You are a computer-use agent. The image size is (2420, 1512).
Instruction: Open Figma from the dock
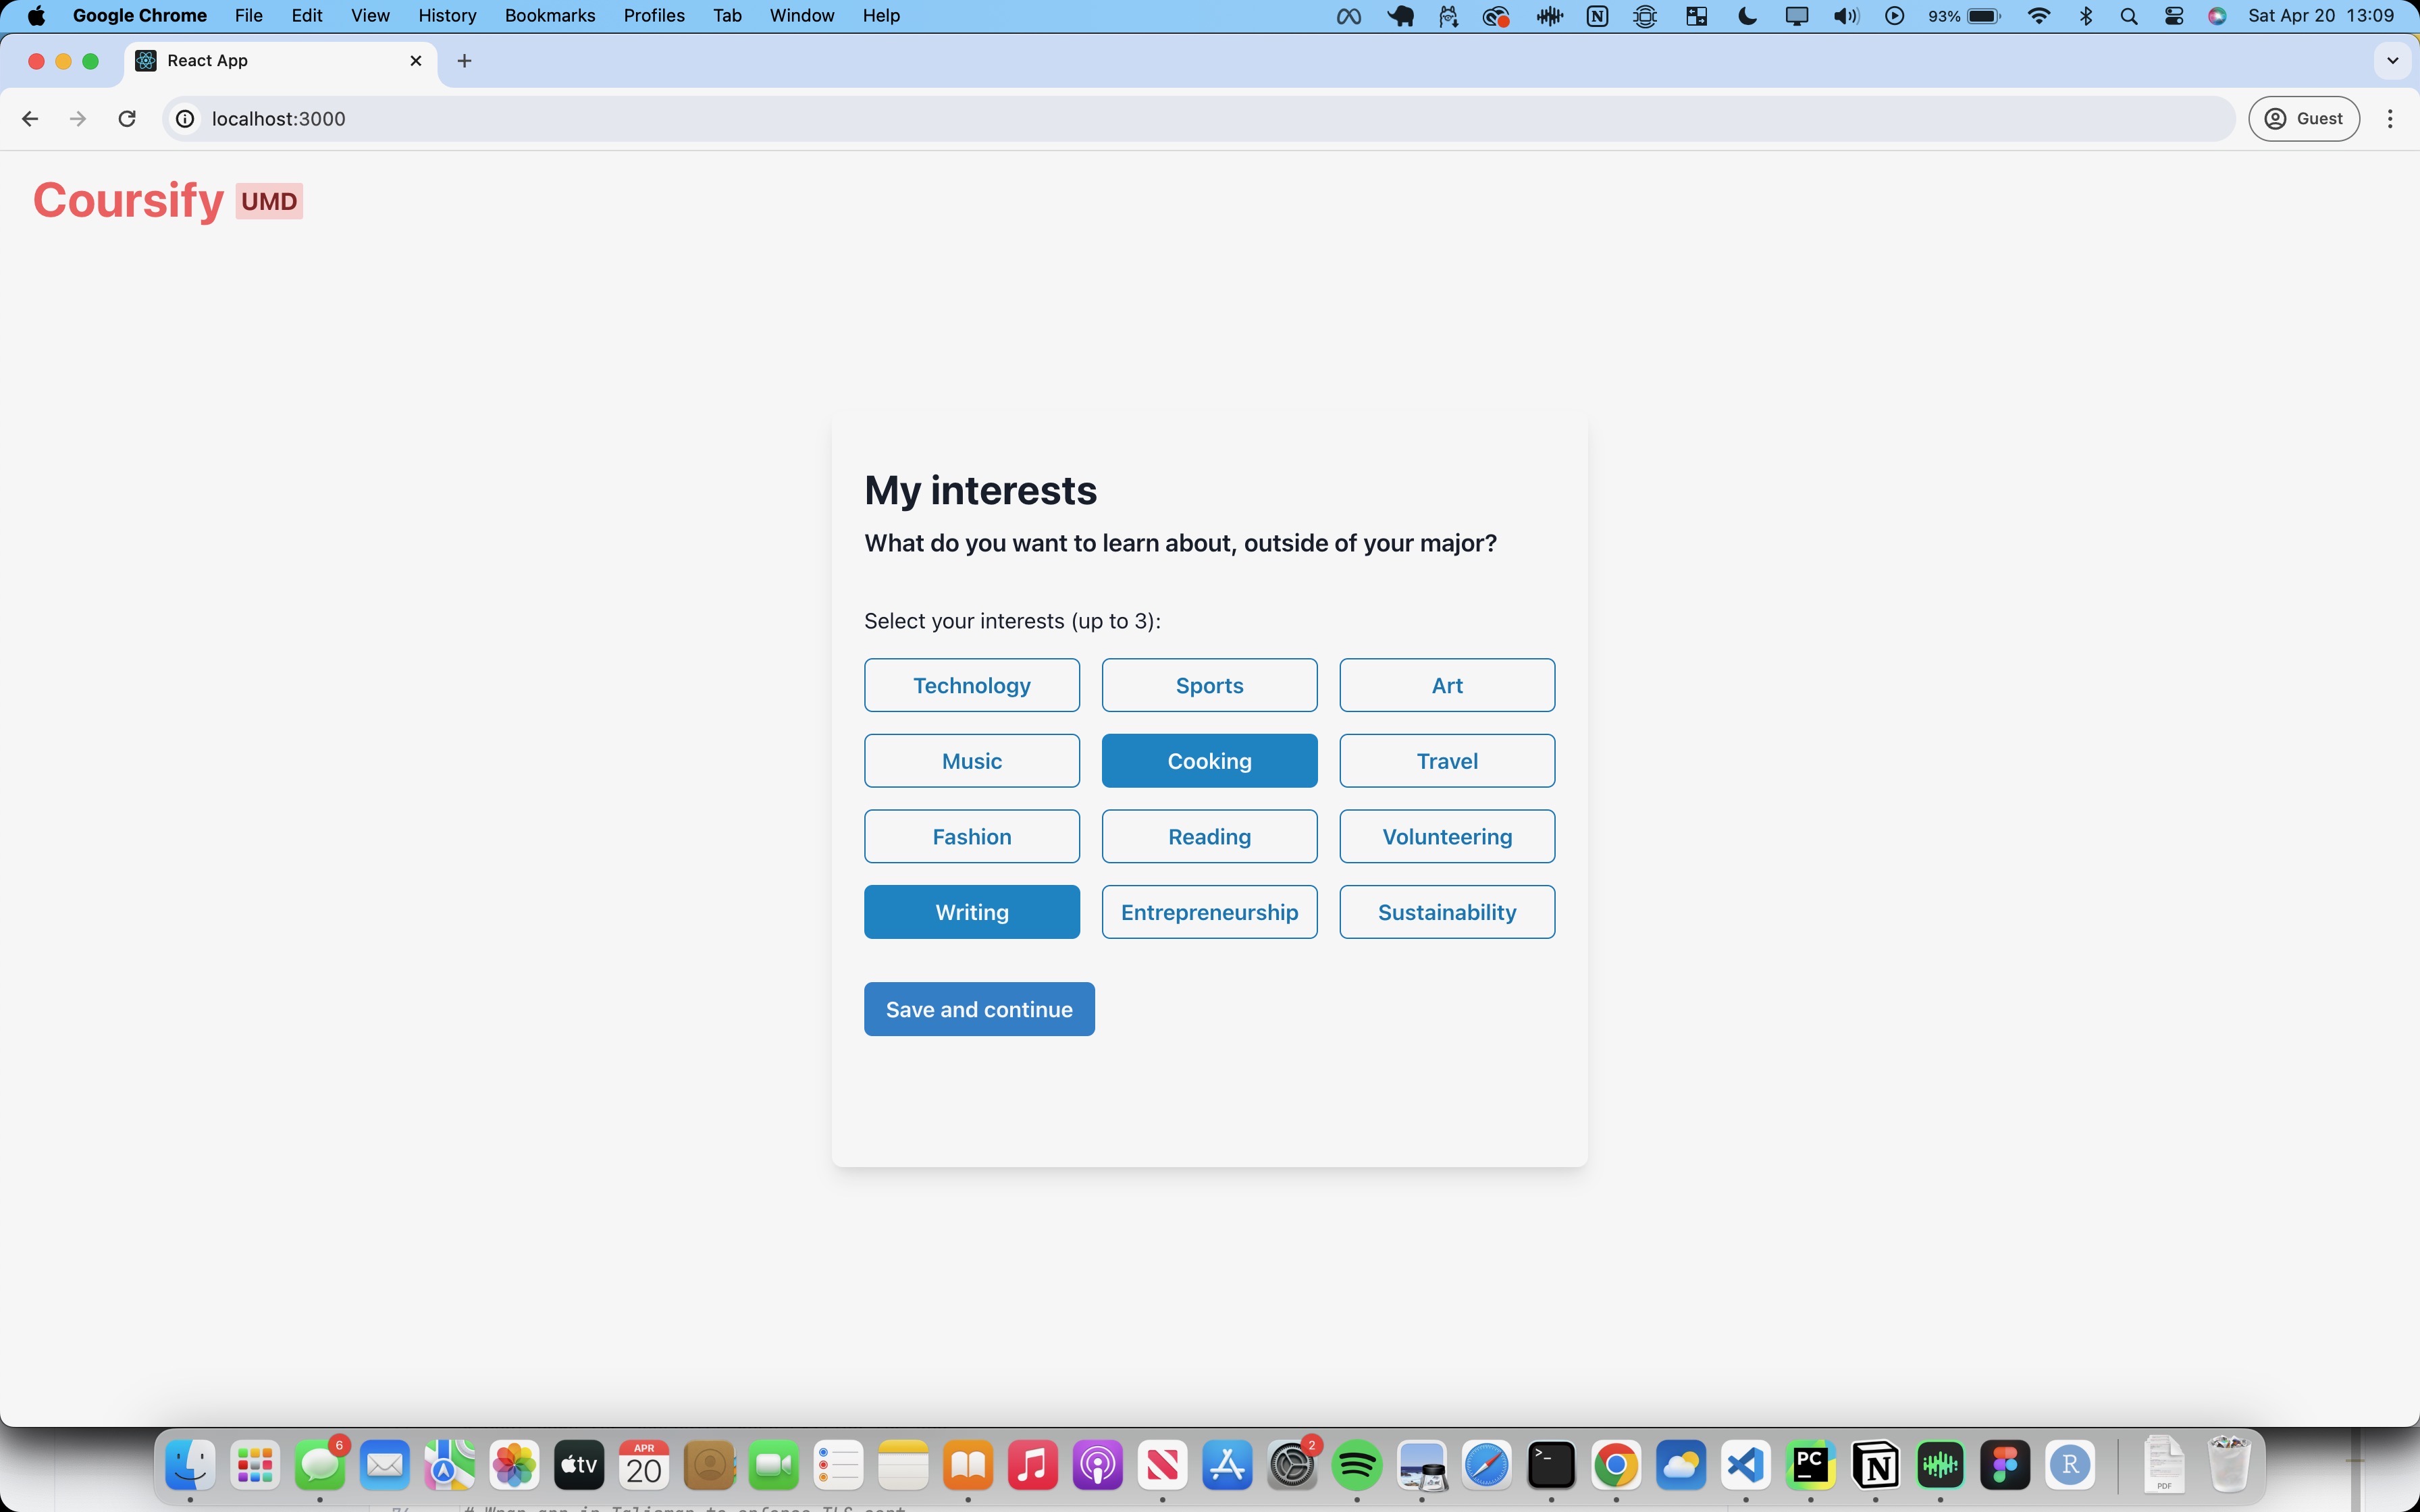coord(2005,1466)
